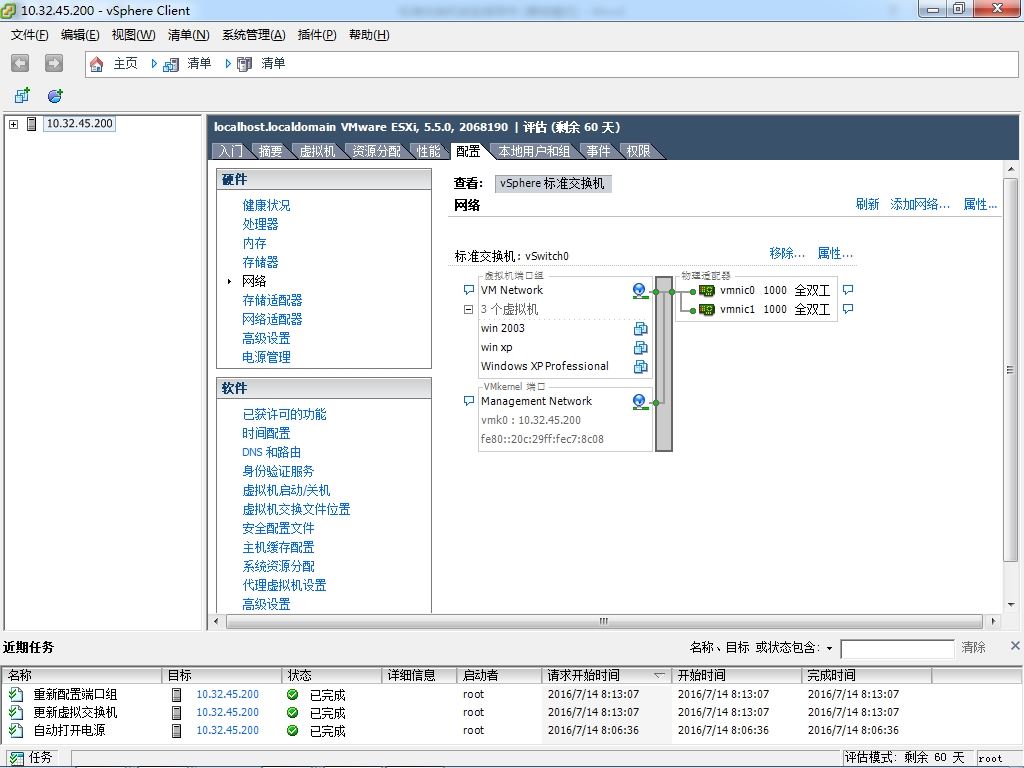Screen dimensions: 1024x768
Task: Open the 清单(N) menu
Action: pyautogui.click(x=188, y=35)
